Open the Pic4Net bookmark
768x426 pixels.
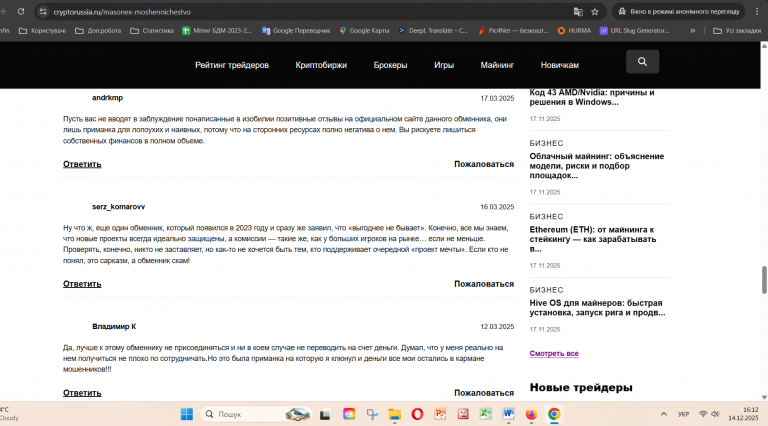pyautogui.click(x=513, y=30)
